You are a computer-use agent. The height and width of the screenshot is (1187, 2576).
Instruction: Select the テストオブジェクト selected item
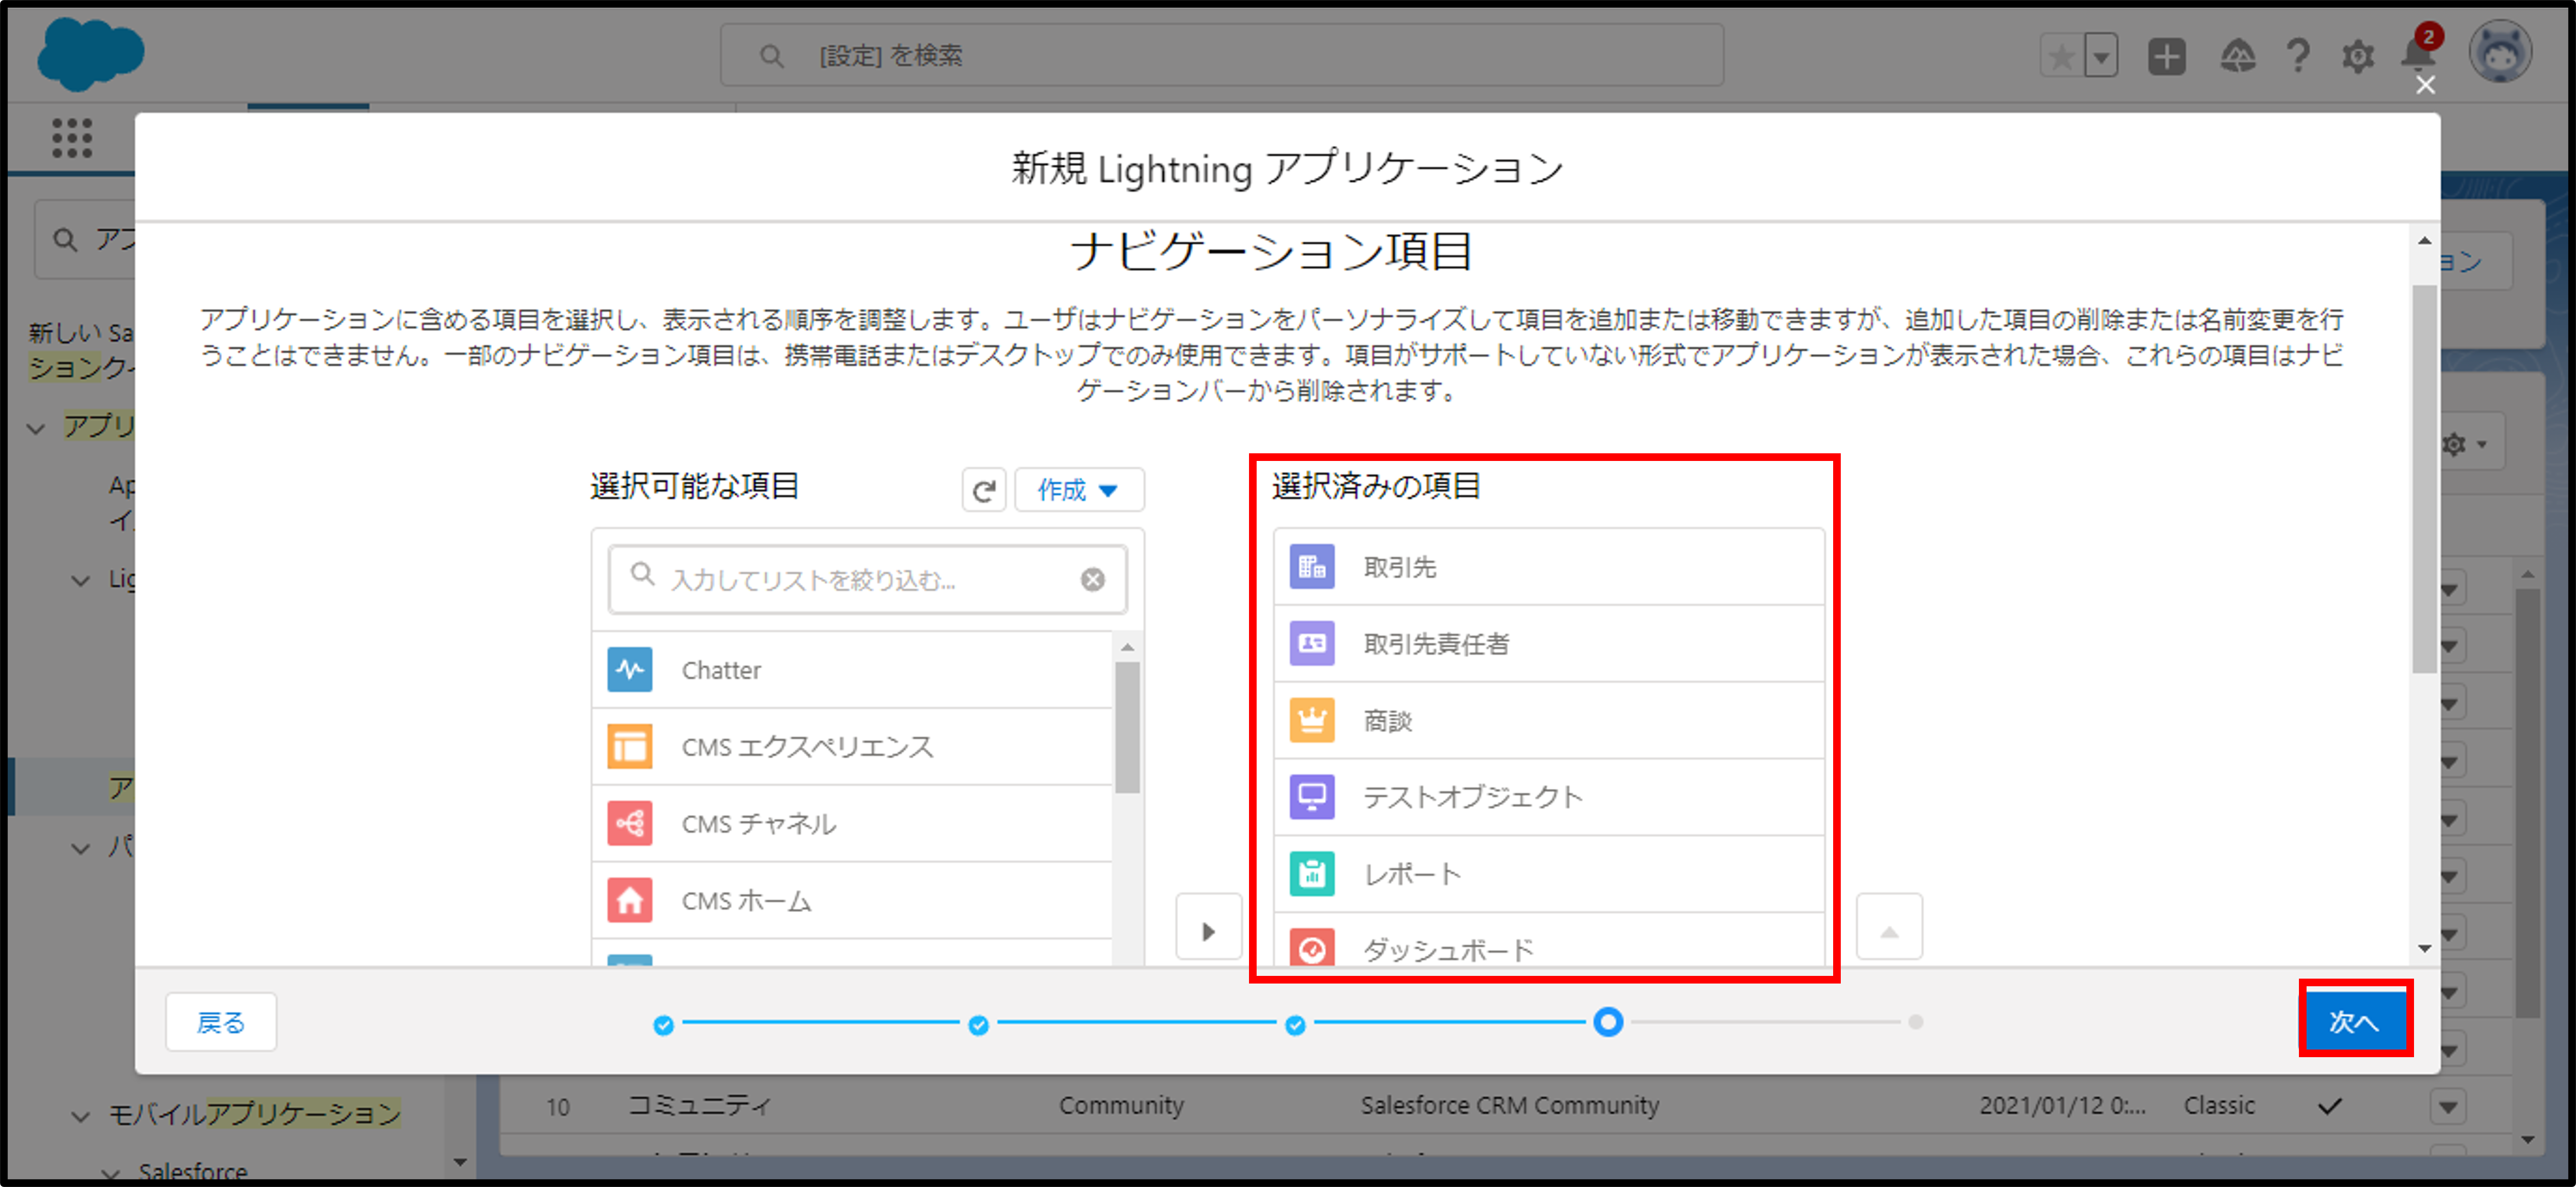point(1473,797)
